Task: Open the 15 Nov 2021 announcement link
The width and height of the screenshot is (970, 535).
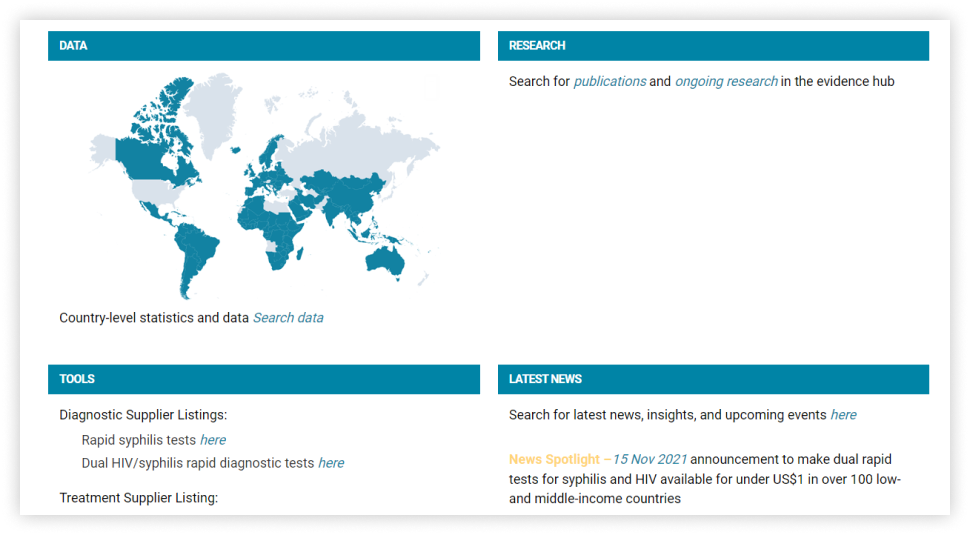Action: click(650, 459)
